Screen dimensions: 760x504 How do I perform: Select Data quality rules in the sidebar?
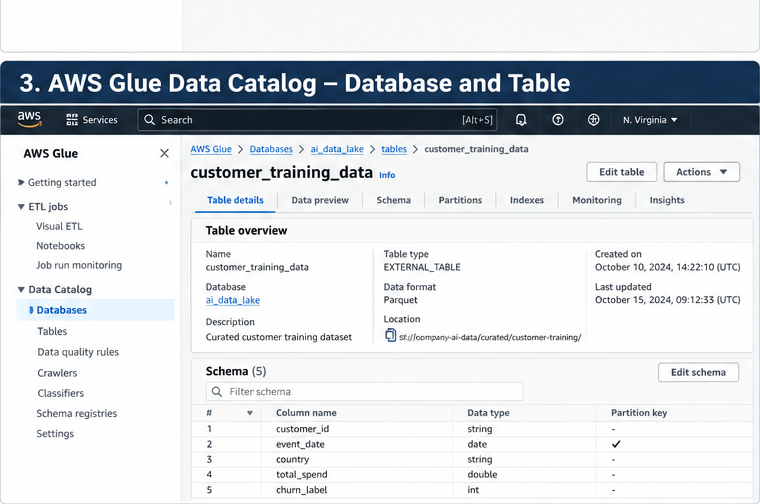(x=78, y=352)
